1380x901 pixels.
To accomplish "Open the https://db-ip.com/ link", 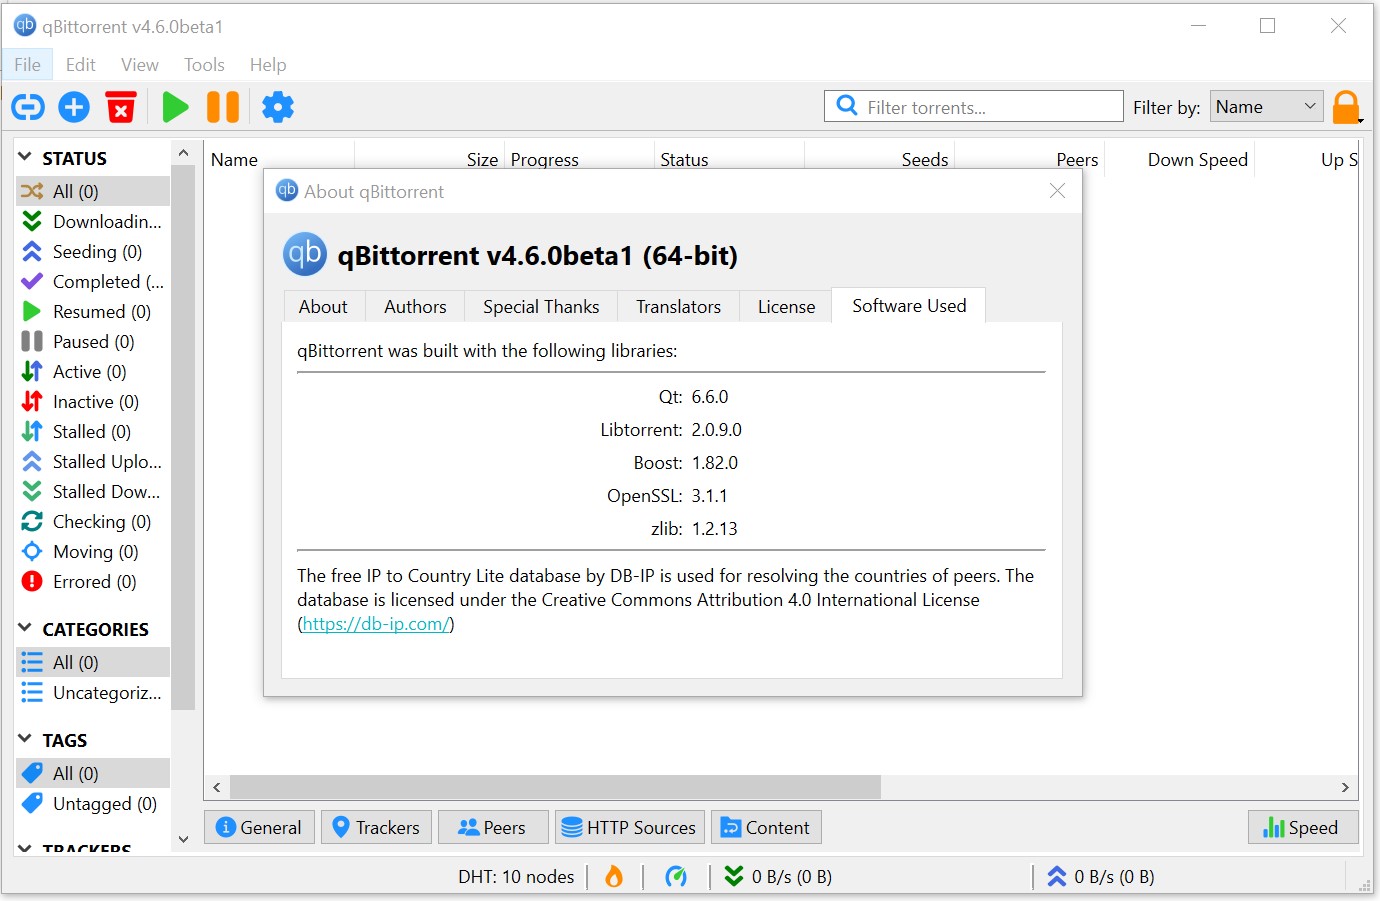I will click(x=375, y=623).
